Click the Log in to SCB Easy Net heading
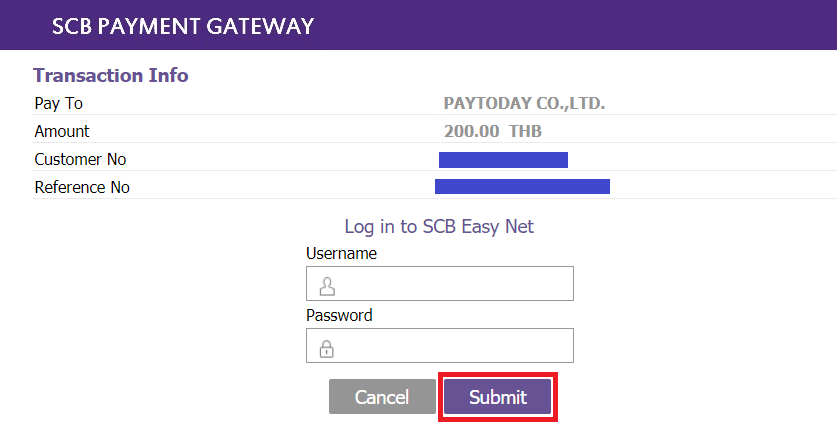This screenshot has height=434, width=837. (x=439, y=226)
